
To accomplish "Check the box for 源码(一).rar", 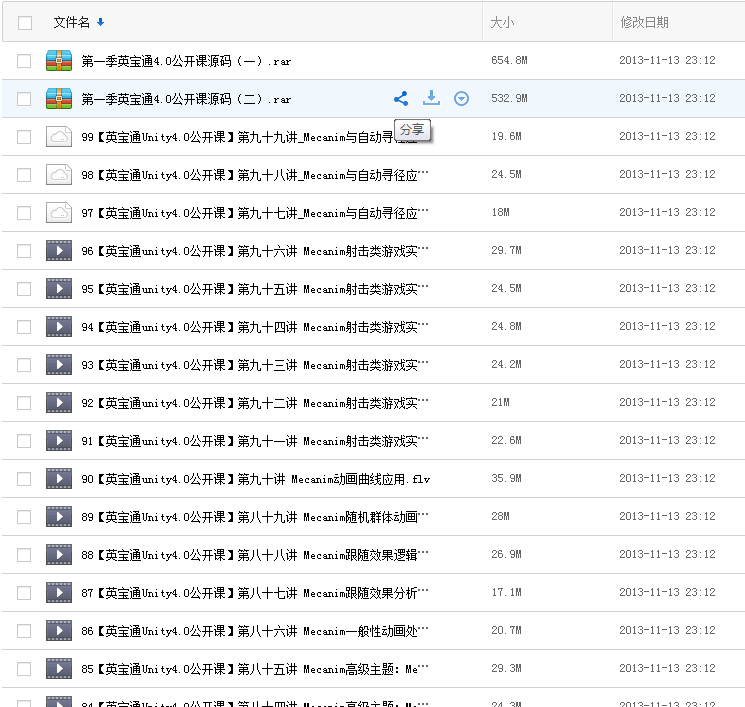I will (24, 61).
